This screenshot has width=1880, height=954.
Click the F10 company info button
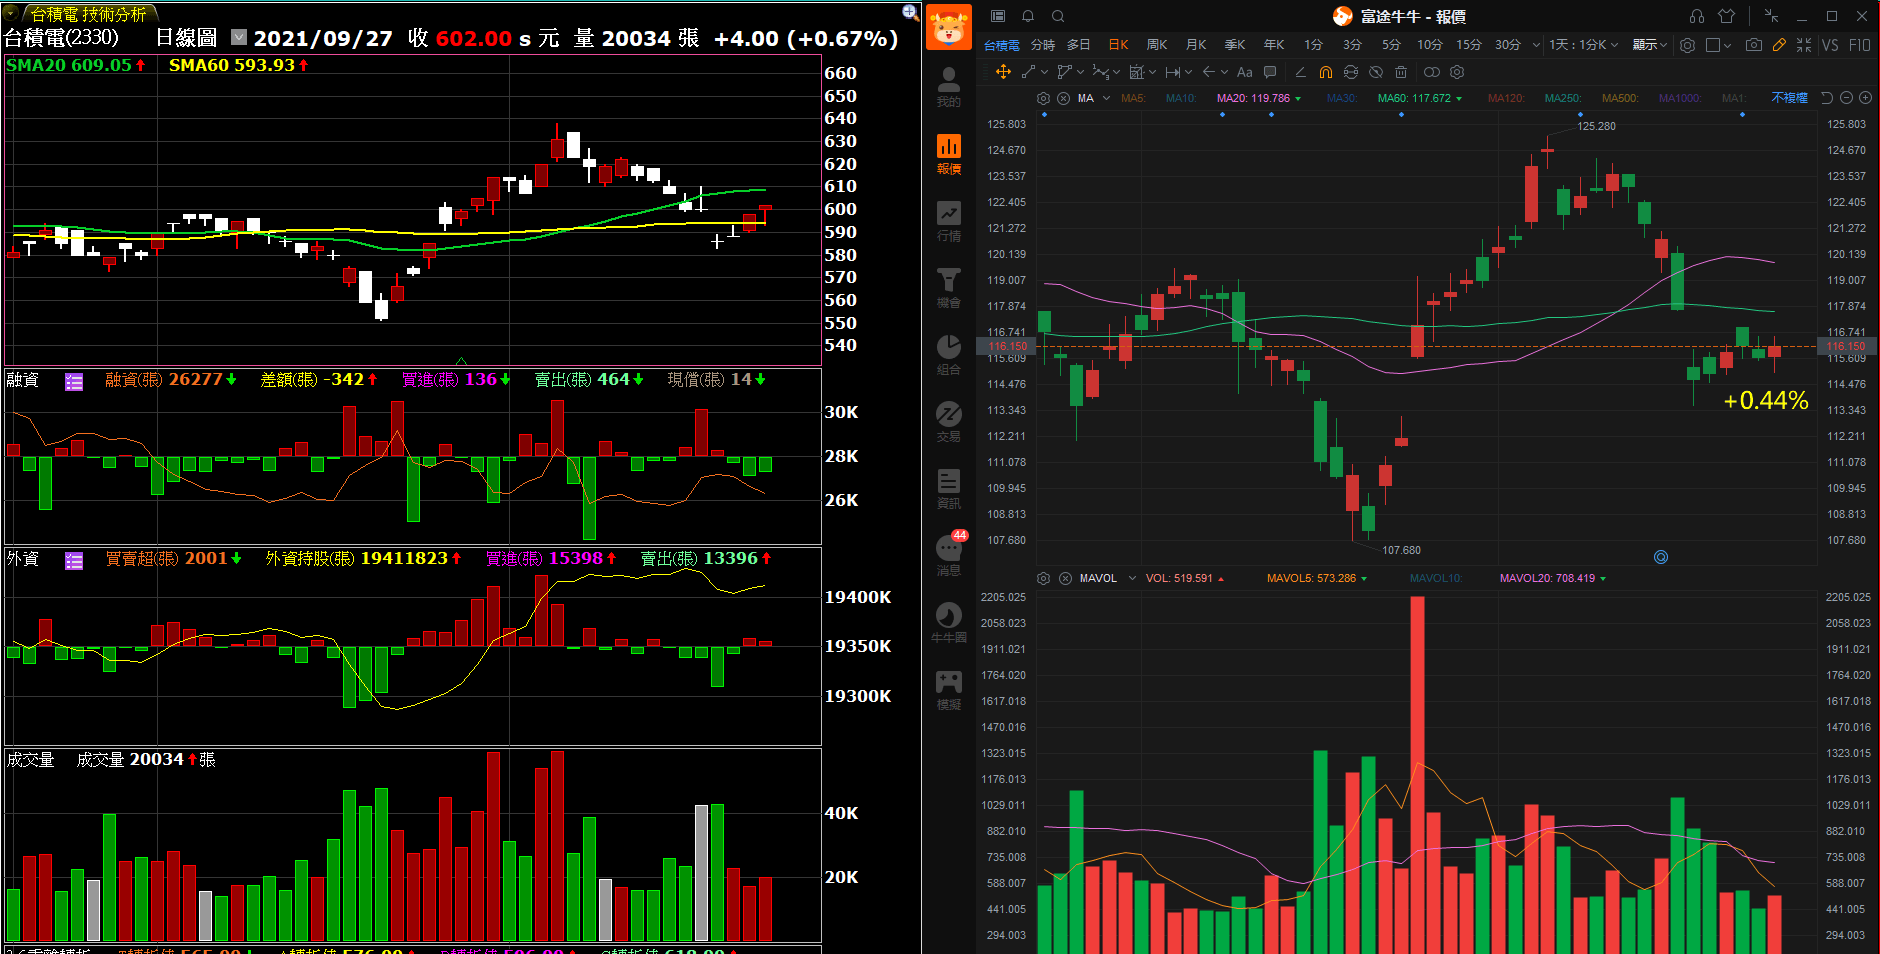pyautogui.click(x=1859, y=45)
